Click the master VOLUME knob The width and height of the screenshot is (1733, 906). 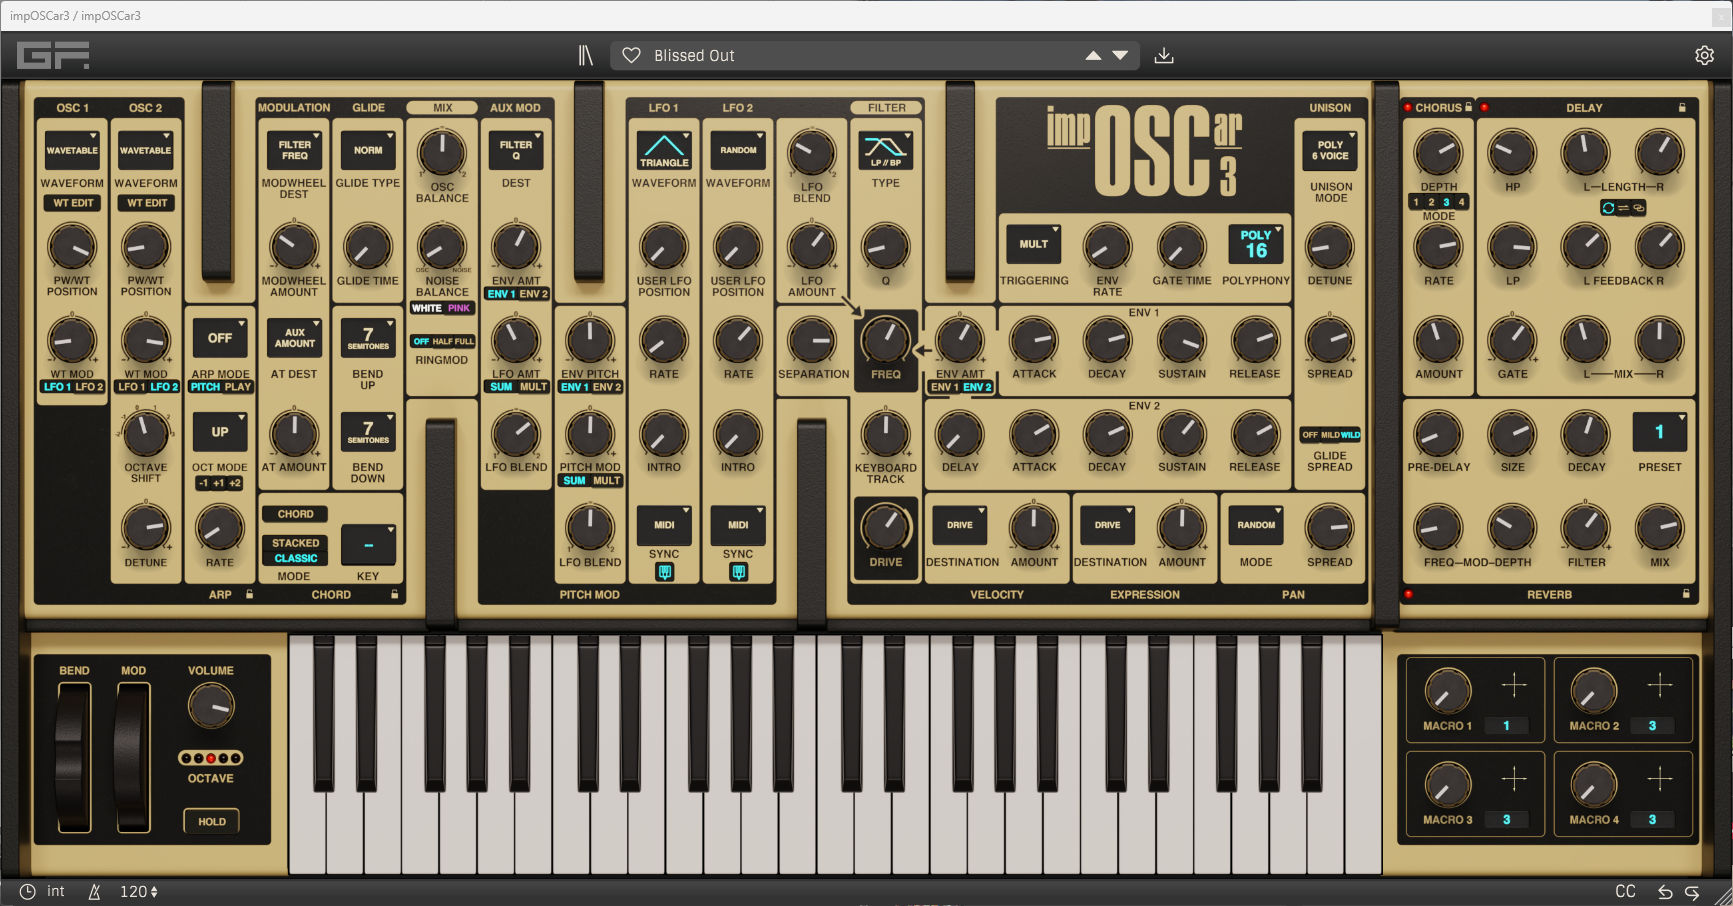pyautogui.click(x=211, y=706)
